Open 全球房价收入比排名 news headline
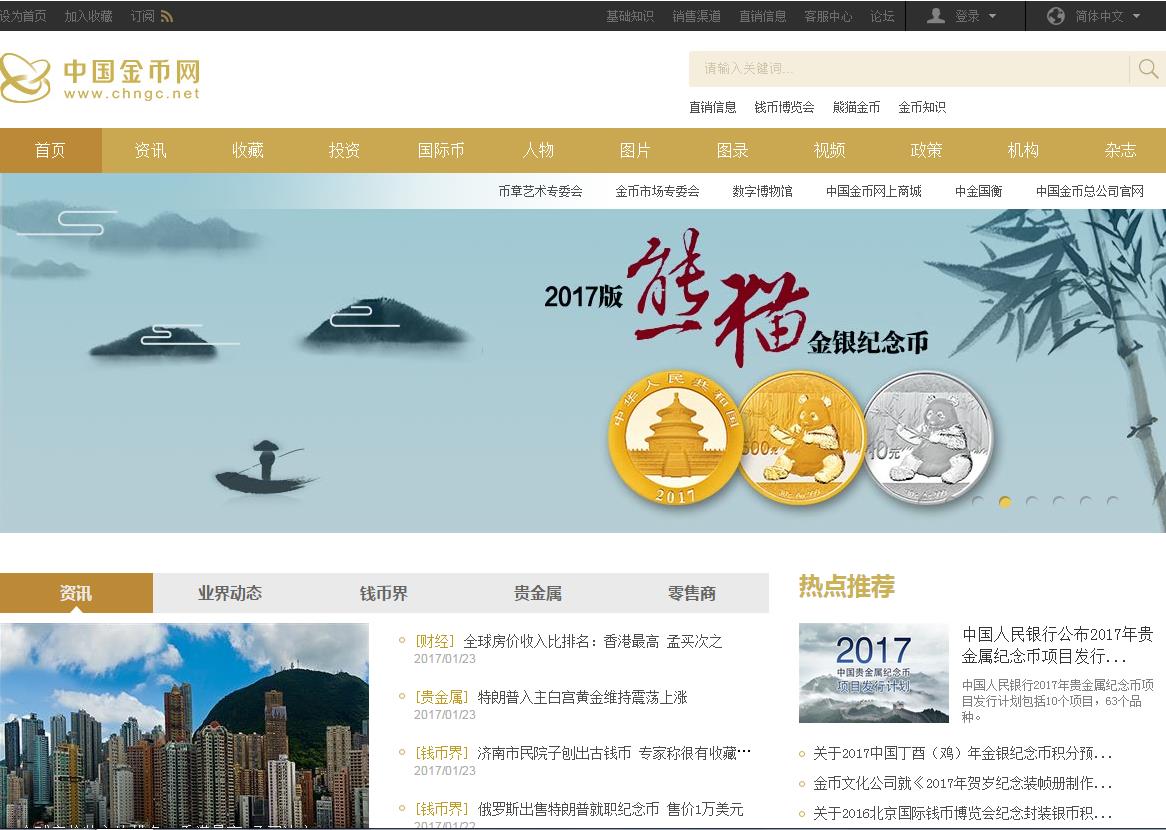The image size is (1166, 830). [x=593, y=641]
